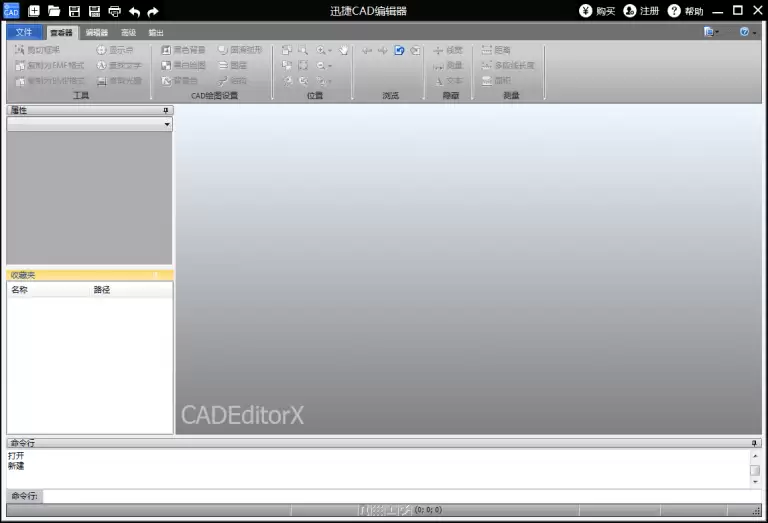Switch to the 编辑器 Editor tab
Viewport: 768px width, 523px height.
coord(96,33)
